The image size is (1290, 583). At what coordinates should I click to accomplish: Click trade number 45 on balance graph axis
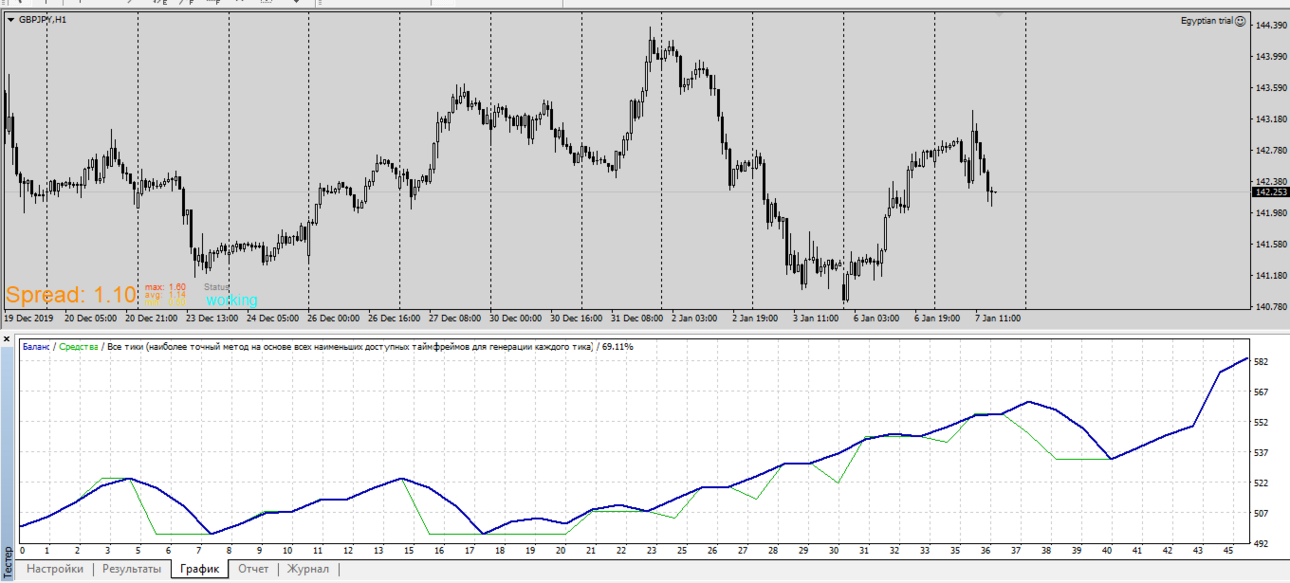click(1226, 550)
